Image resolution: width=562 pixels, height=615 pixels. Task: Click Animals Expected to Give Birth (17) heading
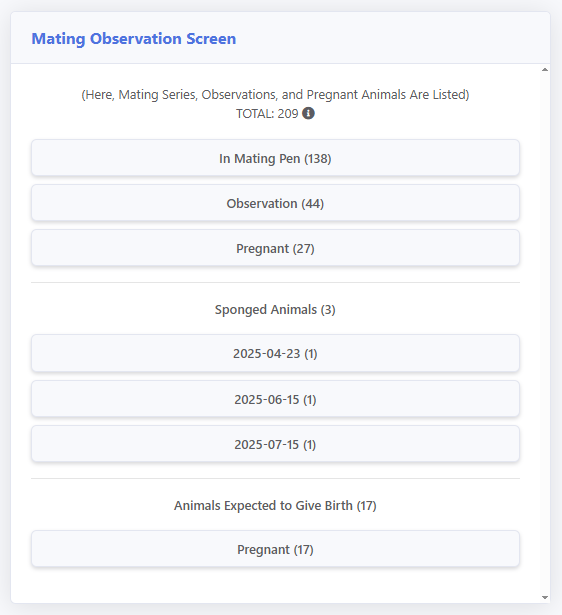coord(275,506)
